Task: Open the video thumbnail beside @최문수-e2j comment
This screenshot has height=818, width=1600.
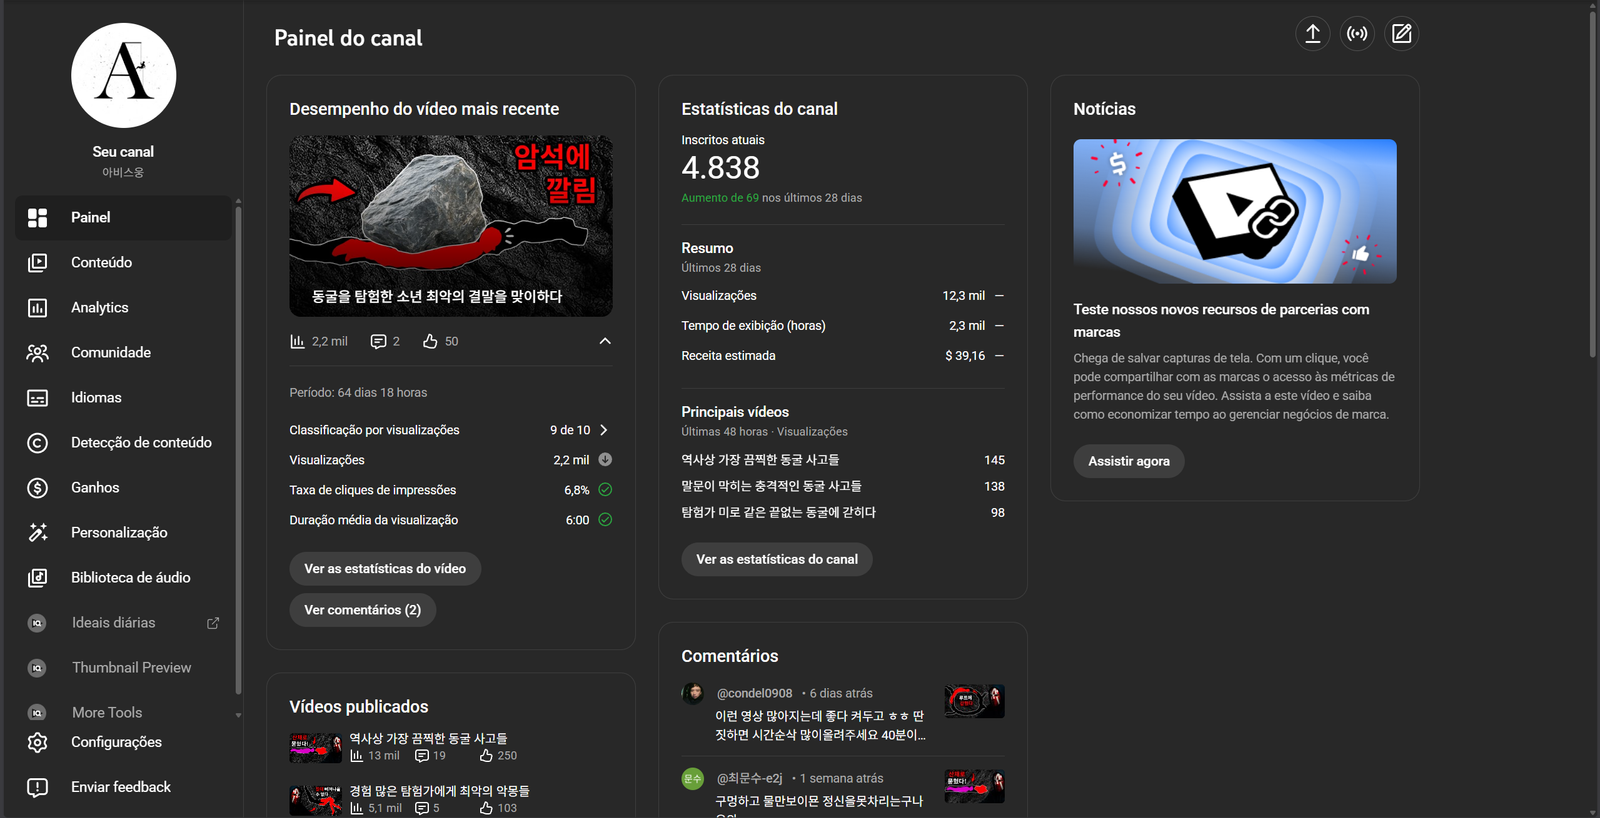Action: (x=975, y=787)
